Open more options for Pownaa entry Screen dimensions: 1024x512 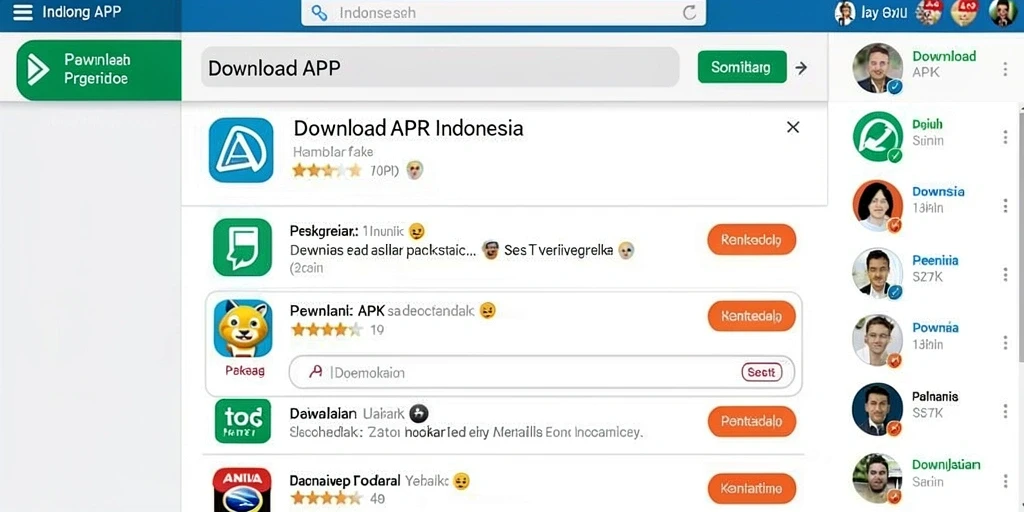coord(1005,342)
